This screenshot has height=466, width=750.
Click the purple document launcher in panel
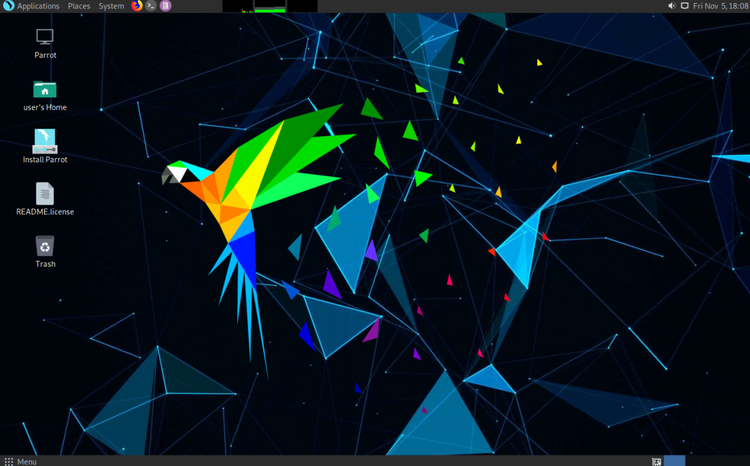click(165, 6)
